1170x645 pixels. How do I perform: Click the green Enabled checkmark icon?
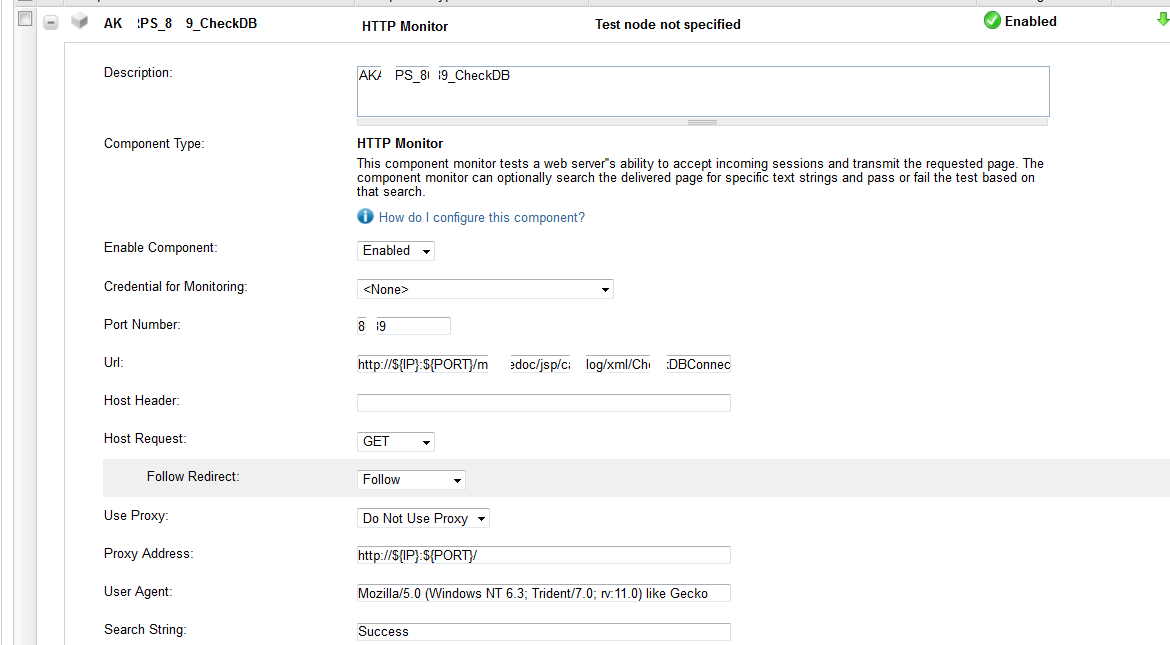click(x=992, y=21)
